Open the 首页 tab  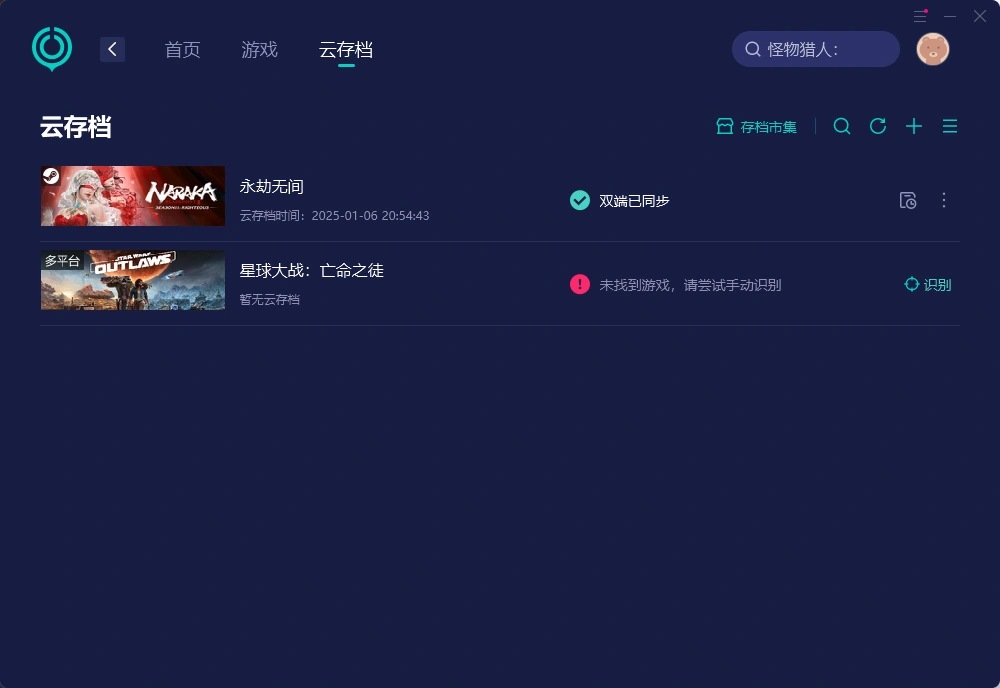click(x=182, y=50)
